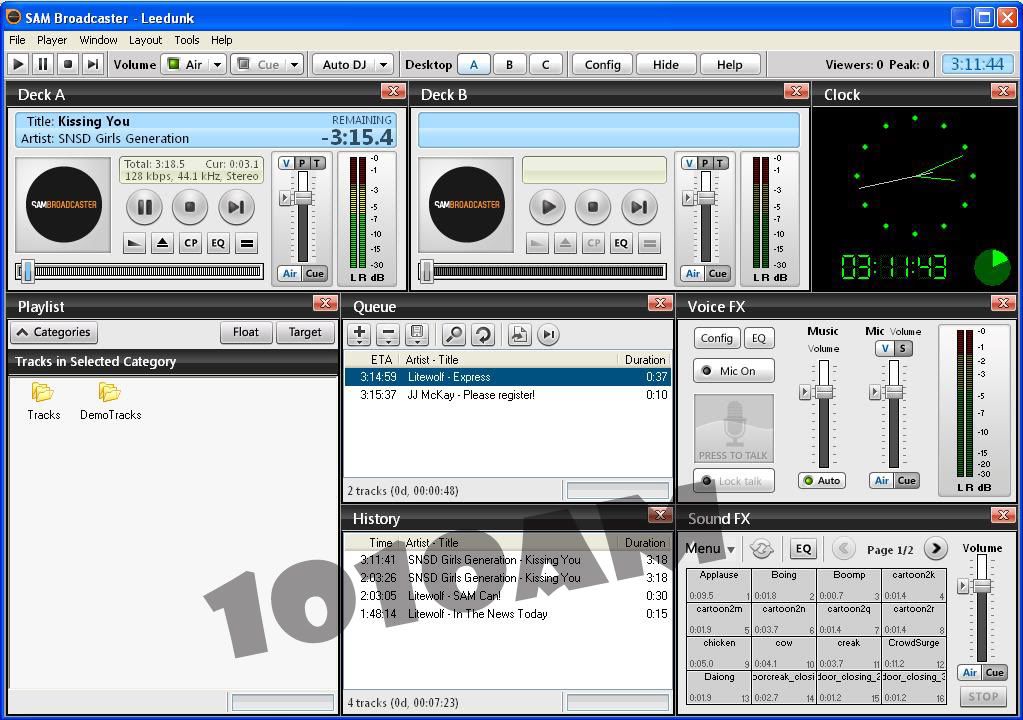Remove track from Queue with minus icon
The image size is (1023, 720).
point(388,335)
